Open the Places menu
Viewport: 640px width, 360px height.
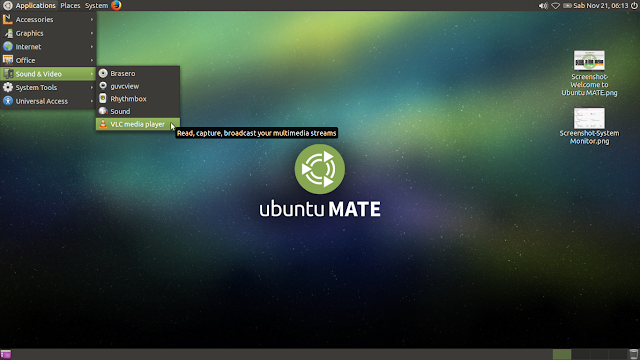[70, 6]
